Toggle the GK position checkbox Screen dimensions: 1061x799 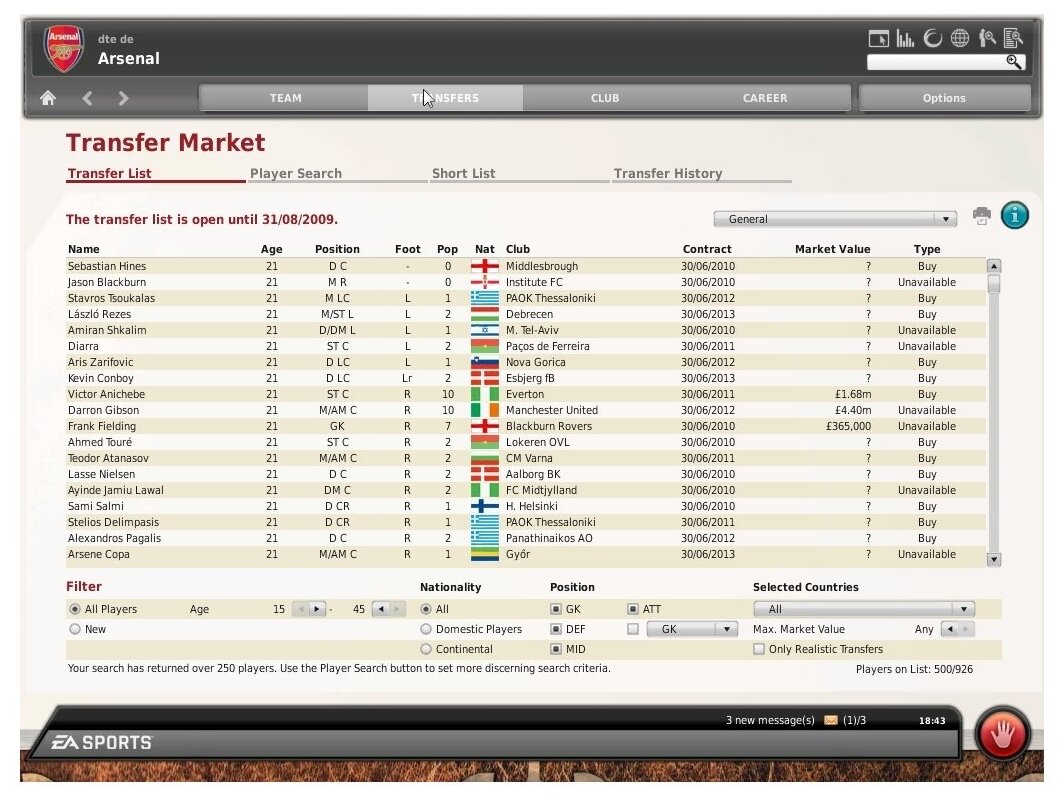click(x=556, y=609)
